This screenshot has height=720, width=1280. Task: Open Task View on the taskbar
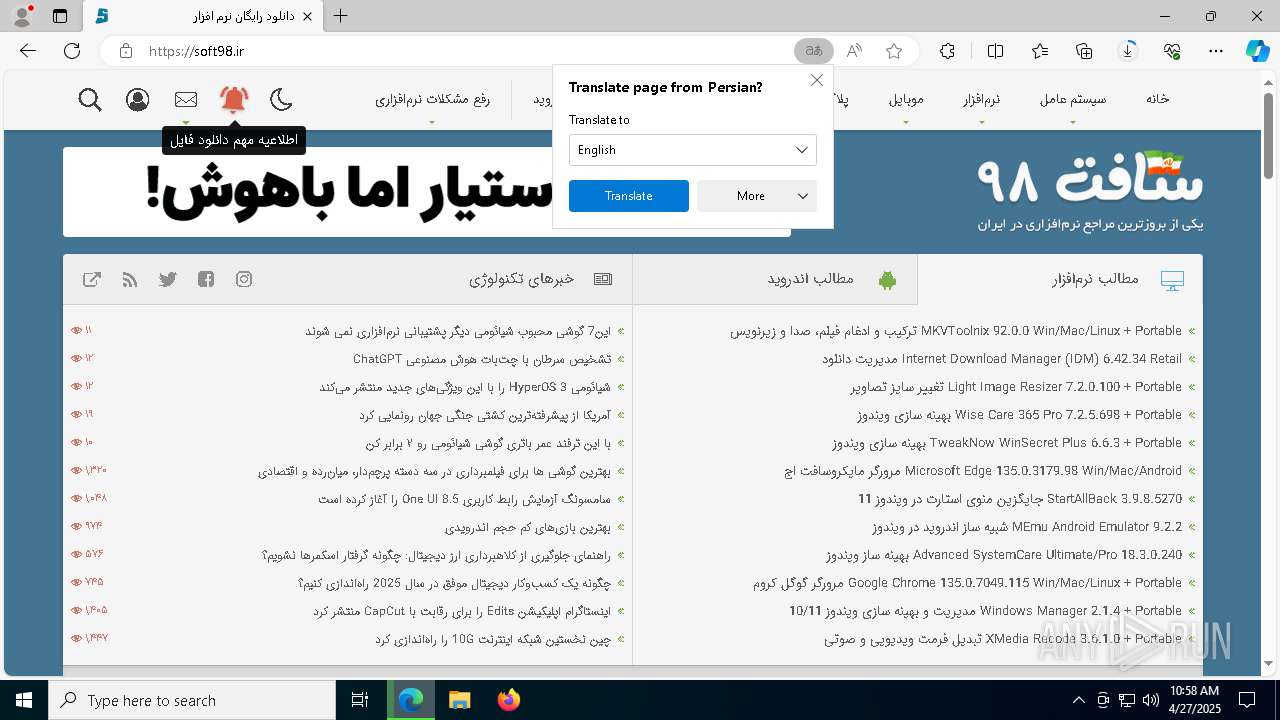point(360,700)
